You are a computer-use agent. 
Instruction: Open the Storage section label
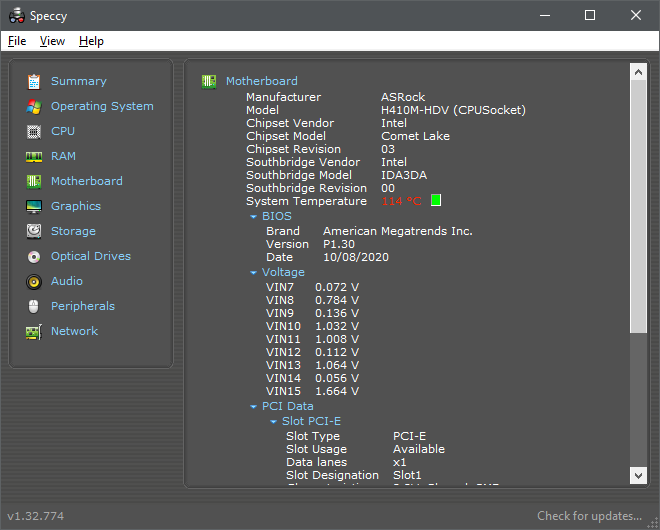click(73, 231)
